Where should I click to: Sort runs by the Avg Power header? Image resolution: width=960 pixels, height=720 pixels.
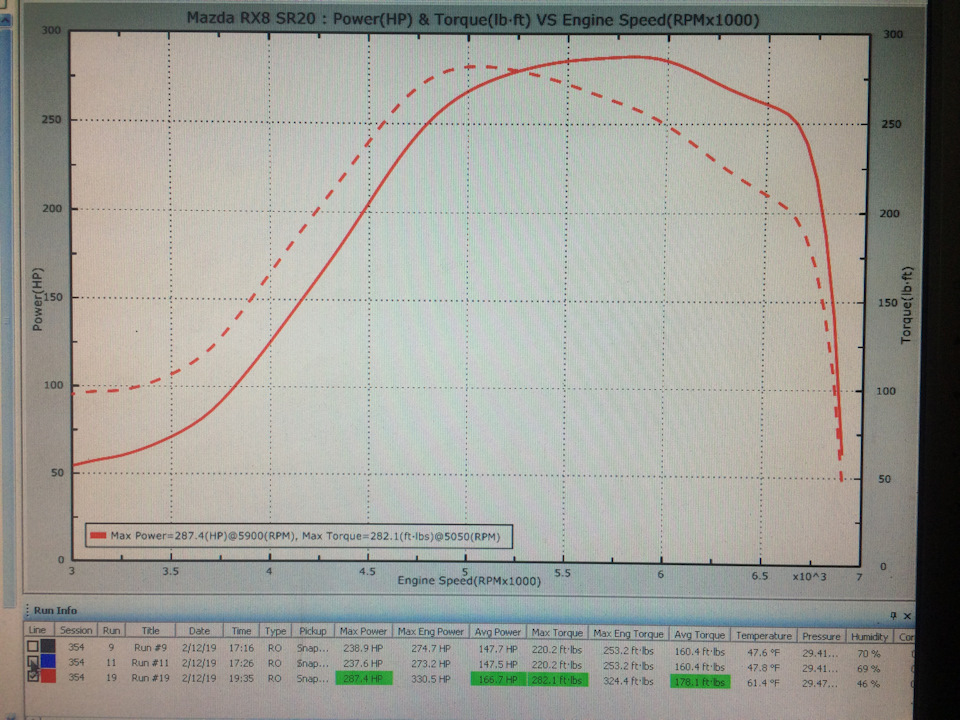497,632
